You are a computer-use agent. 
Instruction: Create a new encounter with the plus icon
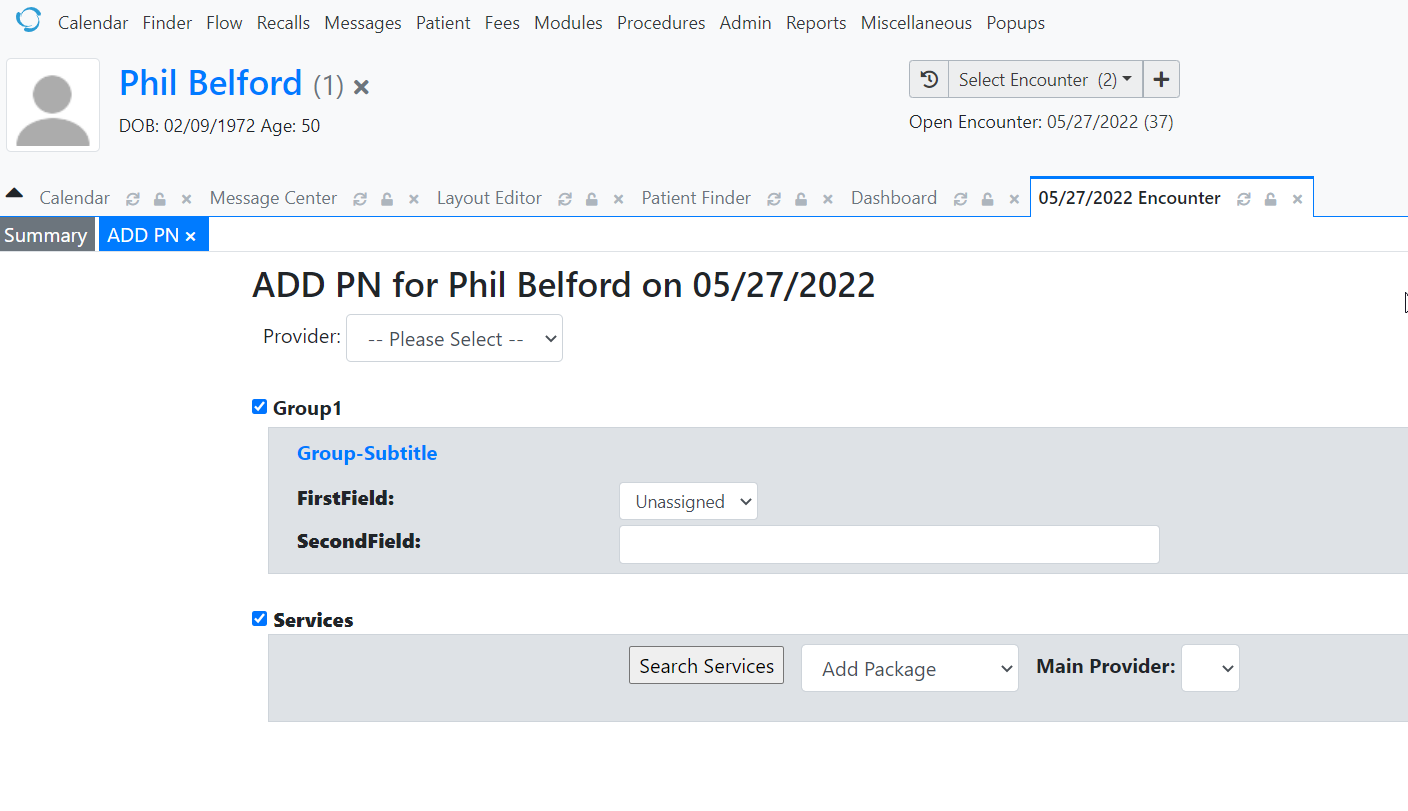pos(1160,78)
